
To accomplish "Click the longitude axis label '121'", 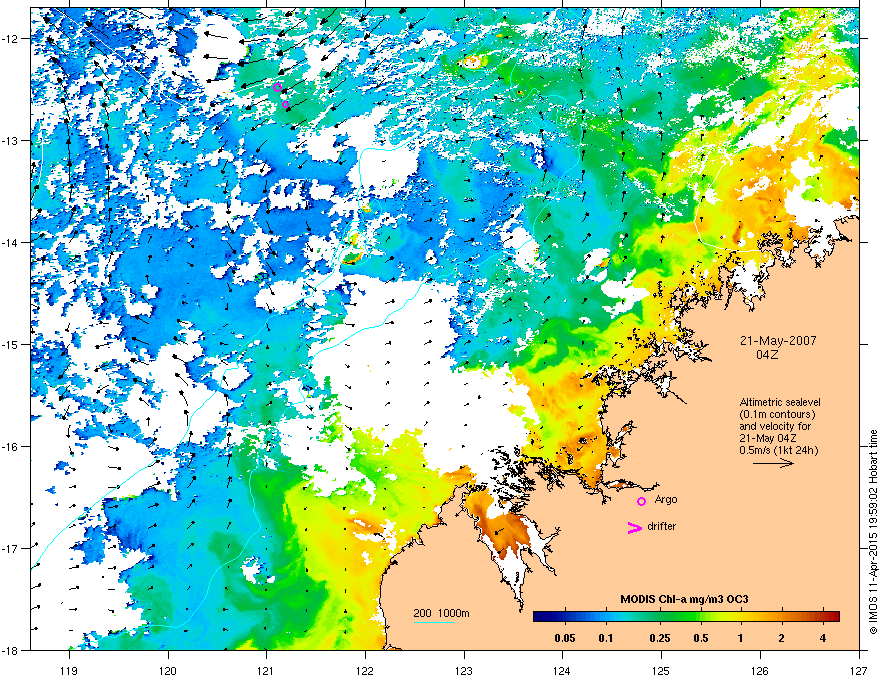I will (x=267, y=670).
